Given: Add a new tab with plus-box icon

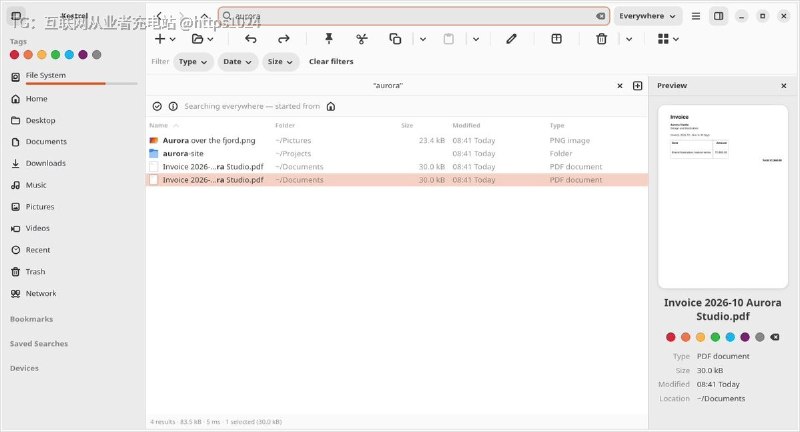Looking at the screenshot, I should tap(637, 86).
